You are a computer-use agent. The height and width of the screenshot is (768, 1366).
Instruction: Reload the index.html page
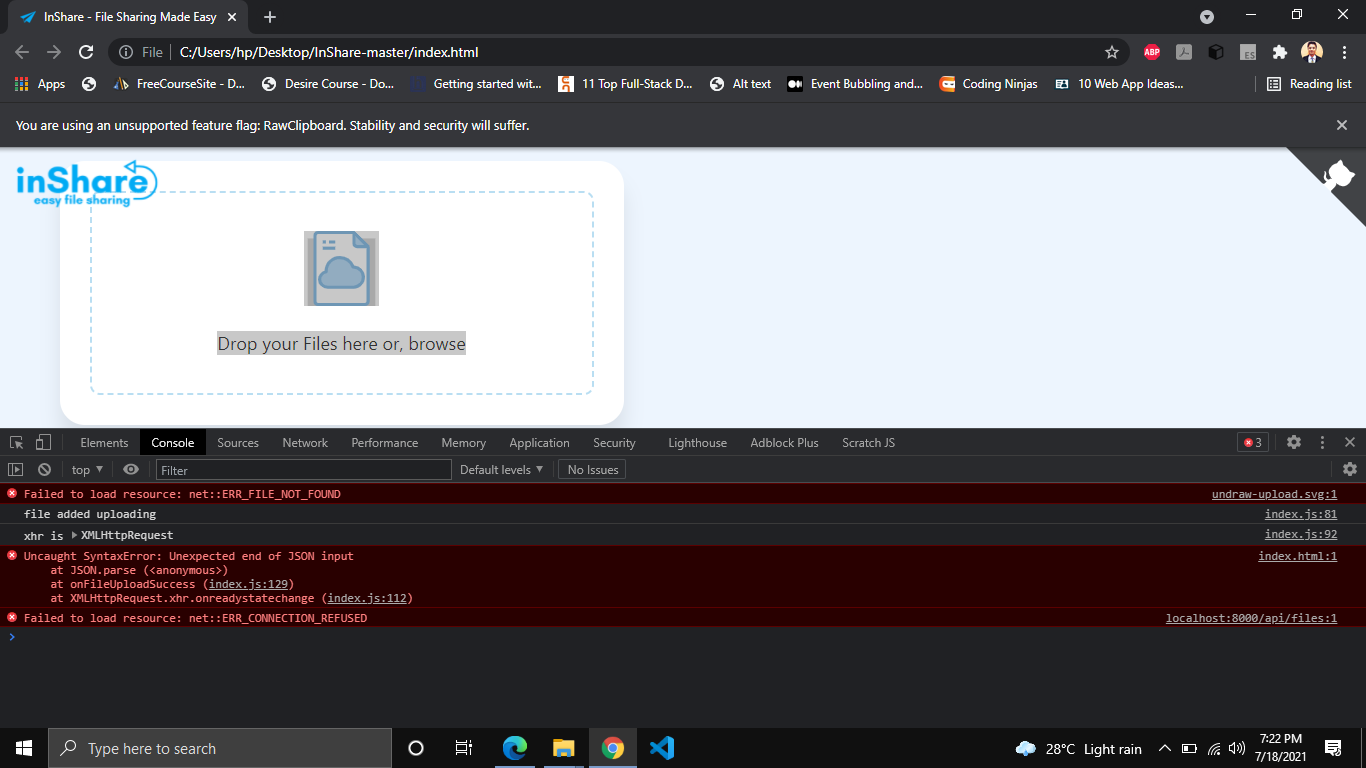(85, 51)
